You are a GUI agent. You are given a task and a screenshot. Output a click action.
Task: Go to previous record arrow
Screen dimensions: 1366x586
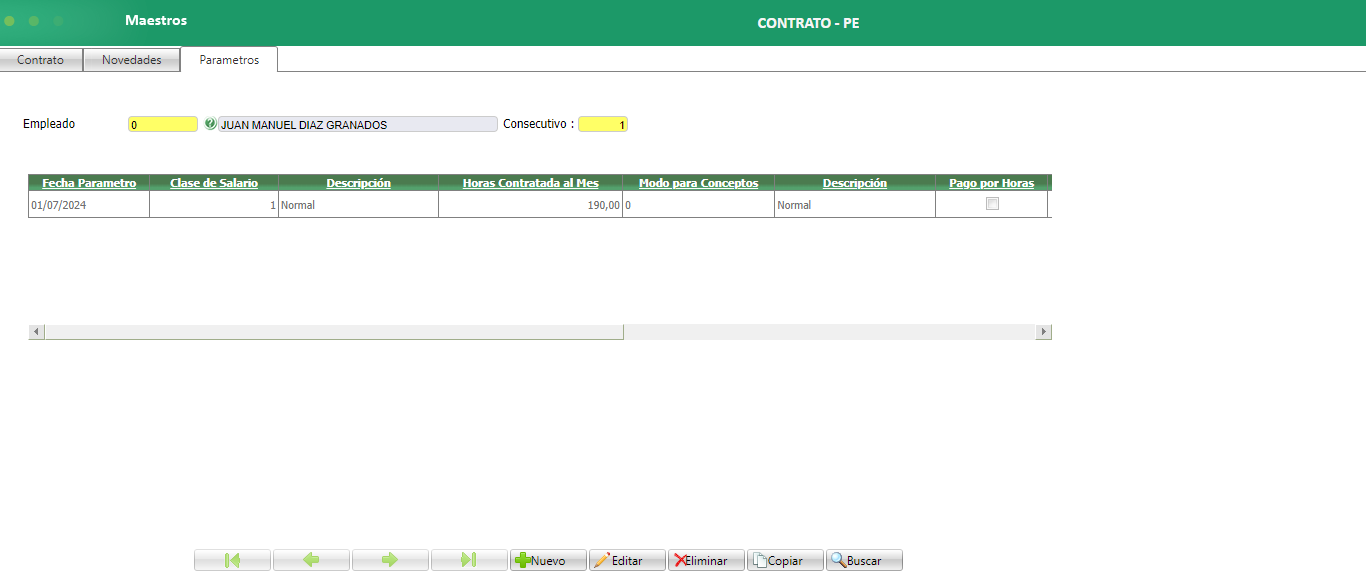pos(311,560)
